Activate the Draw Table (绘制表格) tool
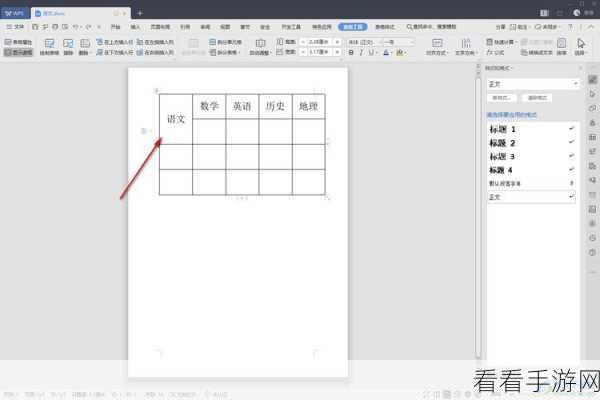 49,47
